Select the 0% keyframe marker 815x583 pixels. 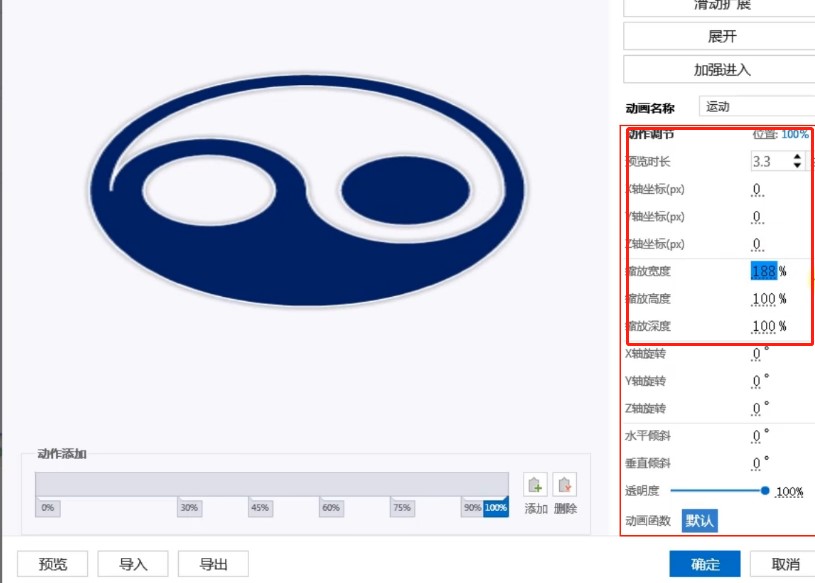coord(47,508)
